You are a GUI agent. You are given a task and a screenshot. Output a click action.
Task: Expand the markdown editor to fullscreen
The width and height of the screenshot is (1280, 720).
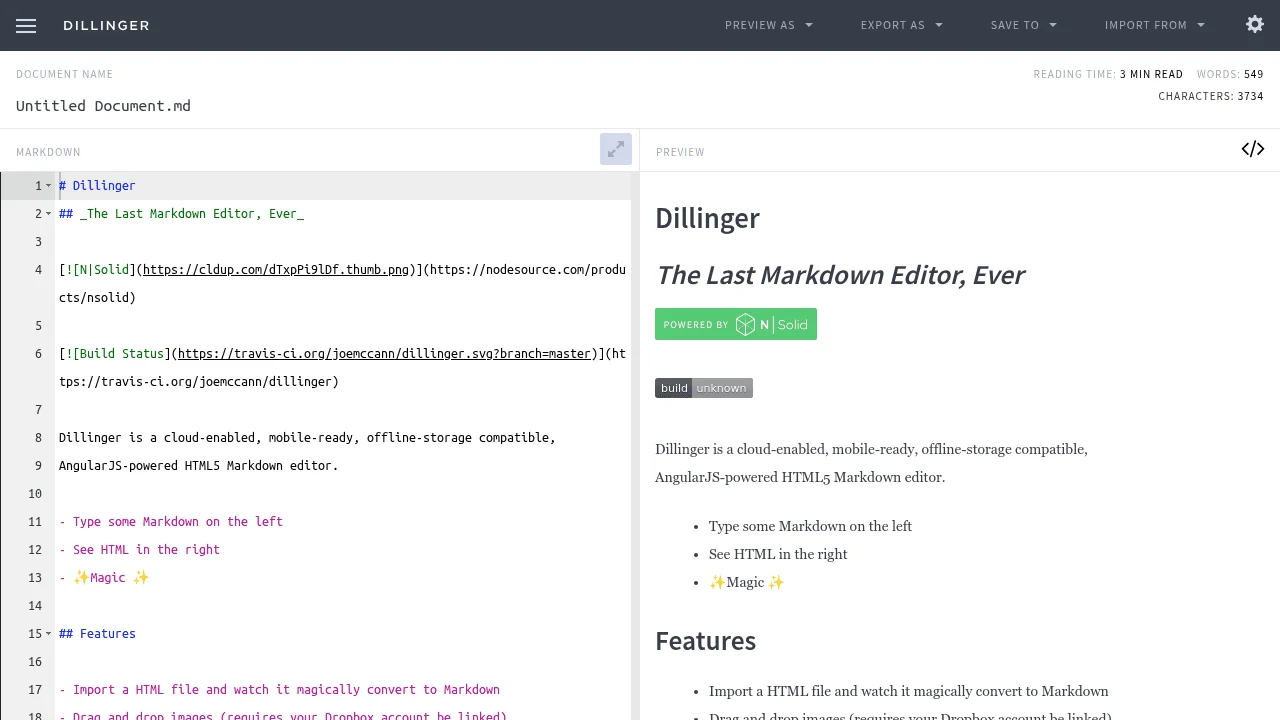[616, 149]
